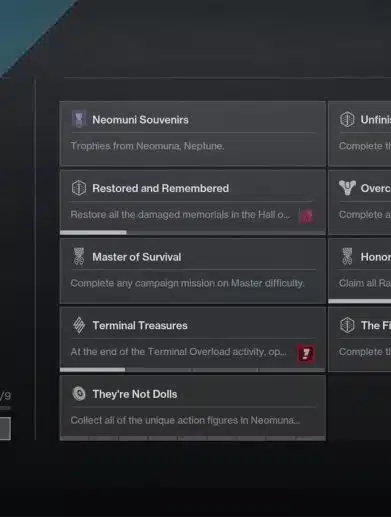Image resolution: width=391 pixels, height=517 pixels.
Task: Open Terminal Treasures triumph description text
Action: (179, 352)
